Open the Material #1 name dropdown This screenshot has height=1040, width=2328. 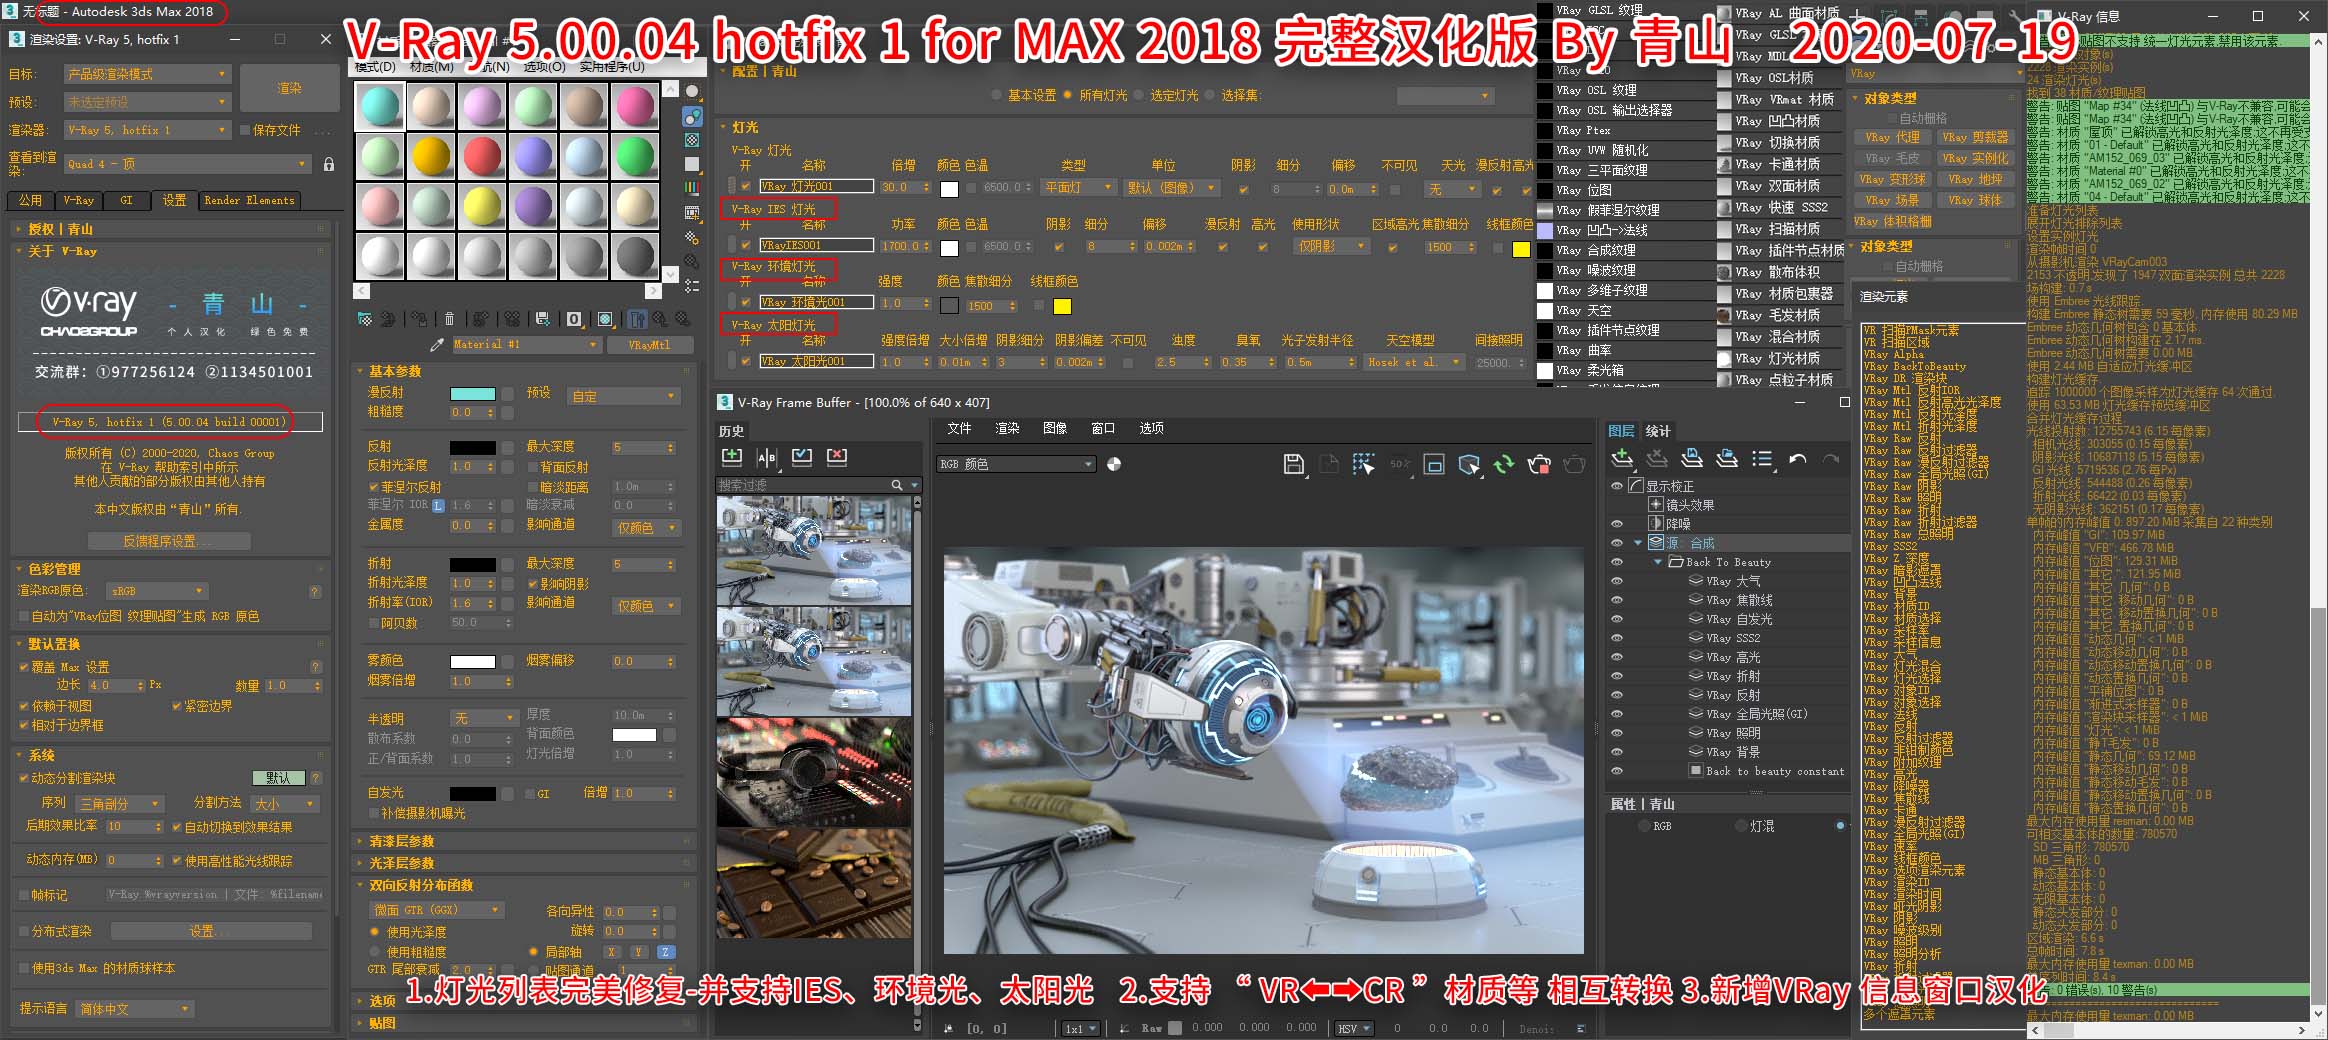click(527, 344)
